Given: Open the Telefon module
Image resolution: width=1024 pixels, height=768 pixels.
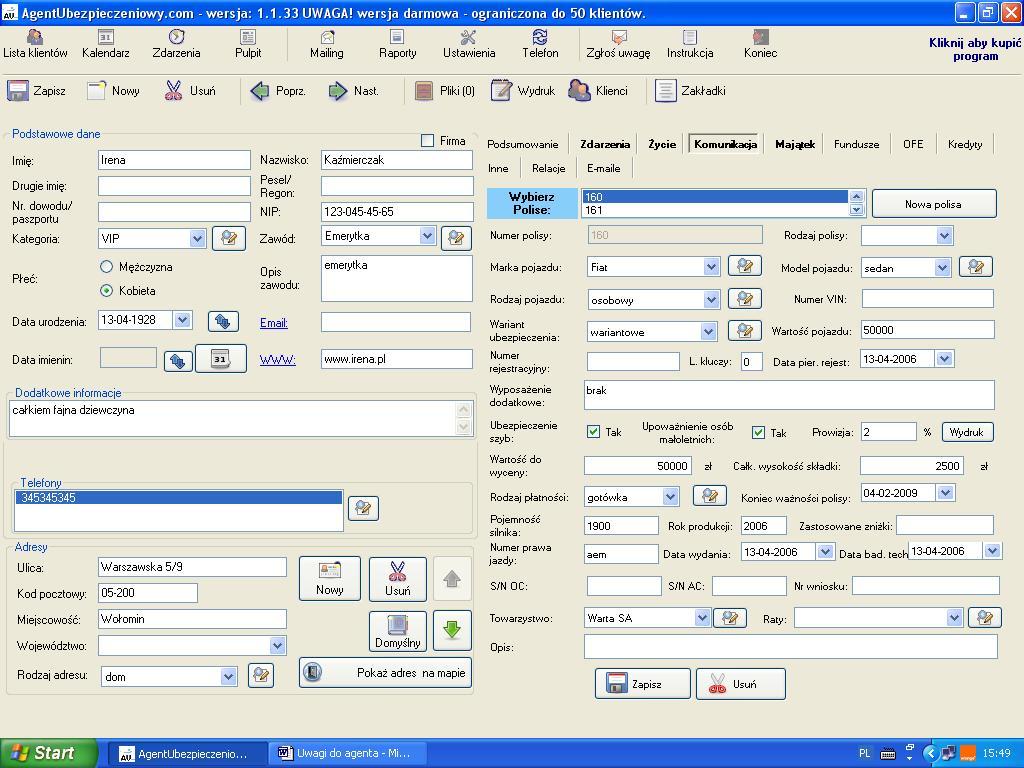Looking at the screenshot, I should (x=540, y=44).
